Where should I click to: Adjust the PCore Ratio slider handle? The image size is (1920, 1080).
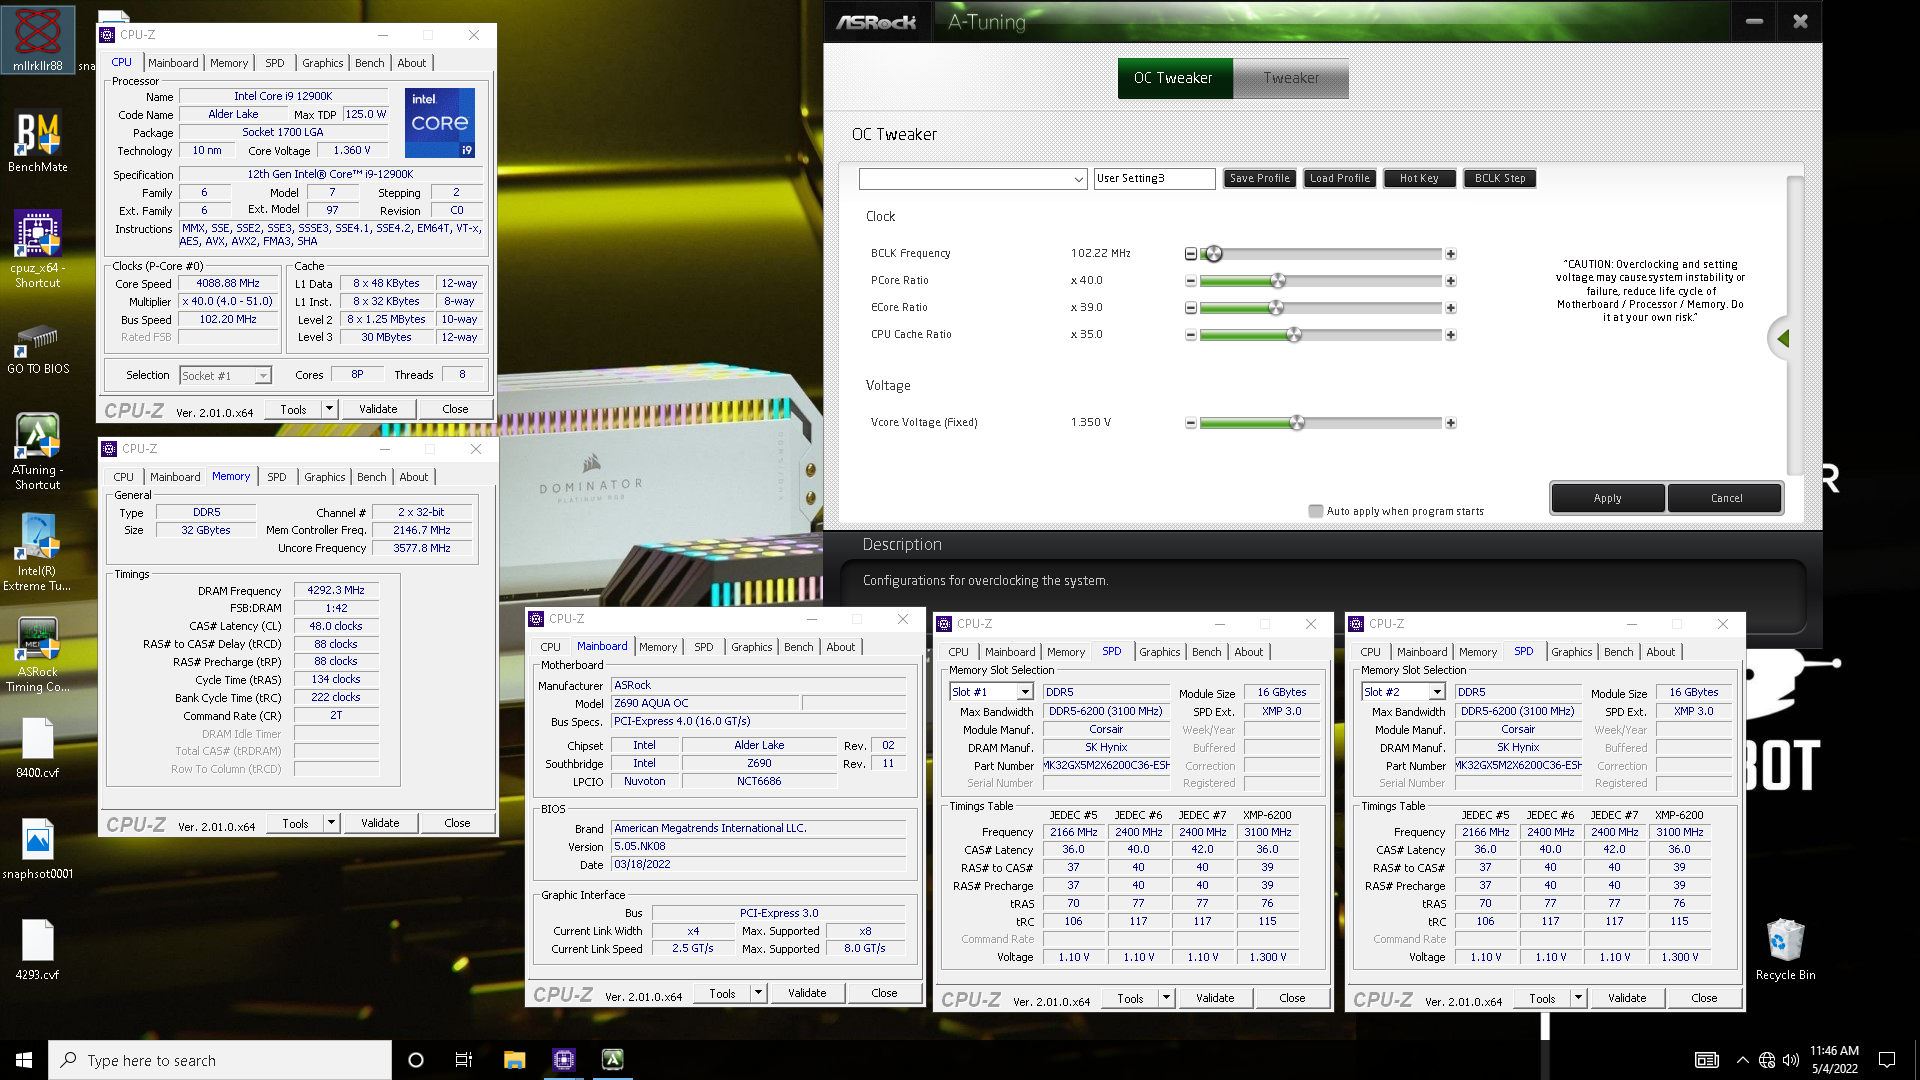pos(1278,281)
